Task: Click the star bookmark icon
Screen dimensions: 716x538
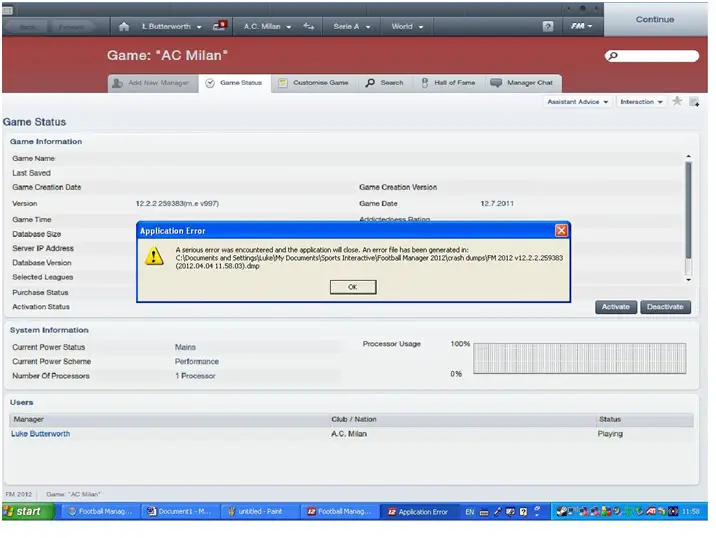Action: pyautogui.click(x=677, y=101)
